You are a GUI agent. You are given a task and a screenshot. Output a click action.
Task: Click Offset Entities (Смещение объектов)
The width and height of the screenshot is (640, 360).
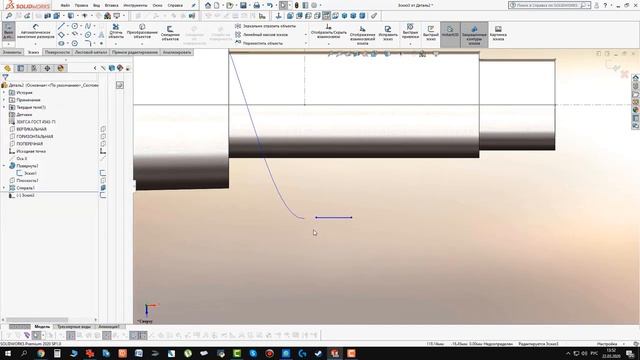[170, 33]
